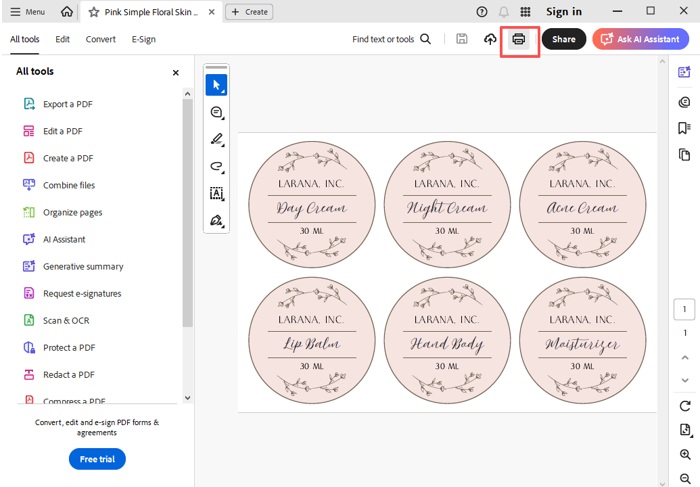Click the Zoom in magnifier

pos(685,454)
